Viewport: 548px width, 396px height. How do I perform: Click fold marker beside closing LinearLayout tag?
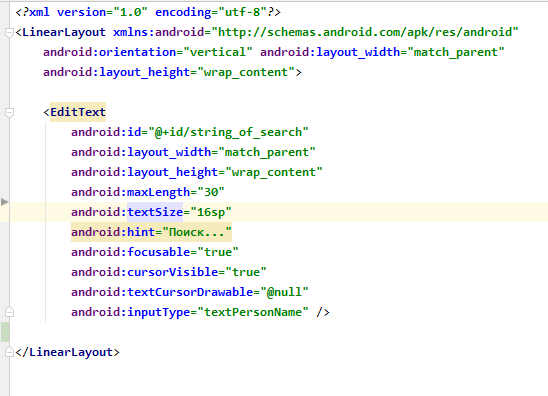click(x=9, y=352)
